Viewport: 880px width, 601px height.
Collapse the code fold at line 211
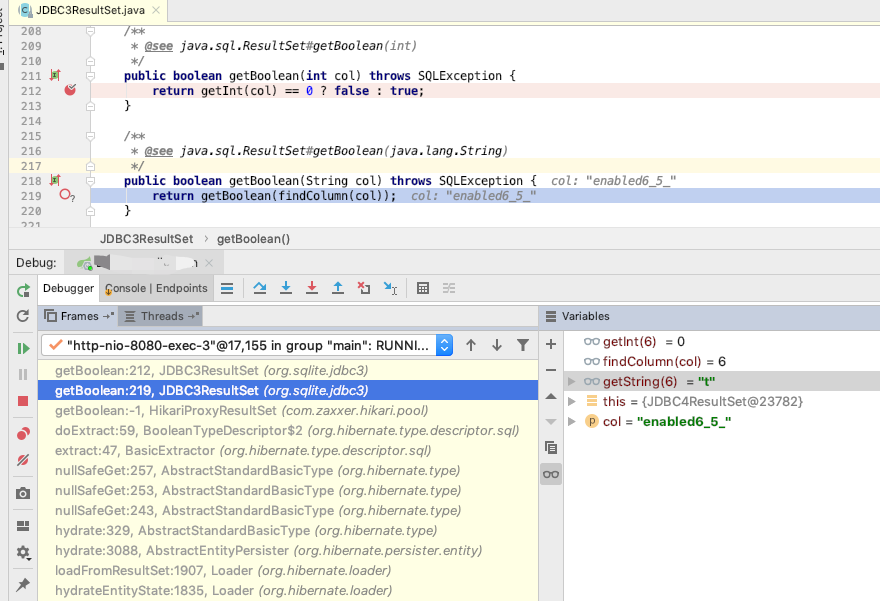(90, 76)
